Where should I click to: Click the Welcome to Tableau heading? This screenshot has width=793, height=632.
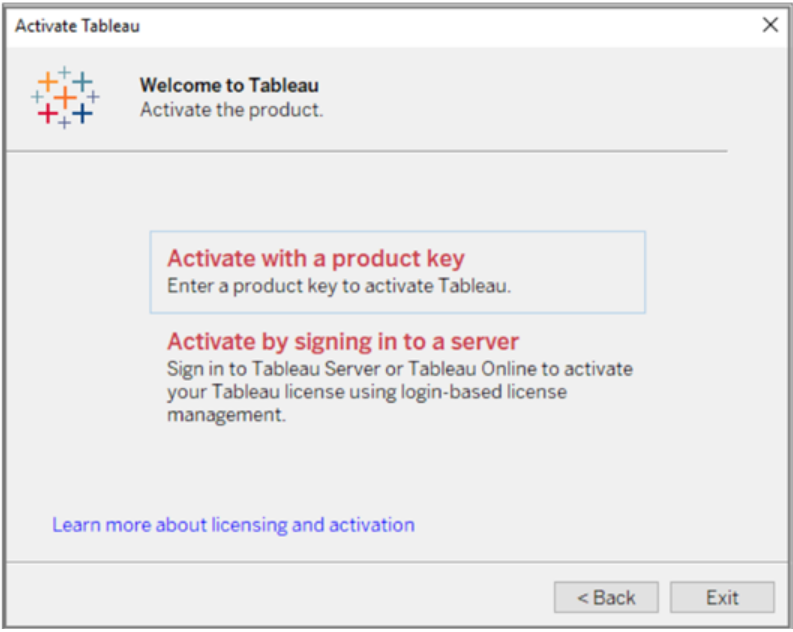pos(229,85)
